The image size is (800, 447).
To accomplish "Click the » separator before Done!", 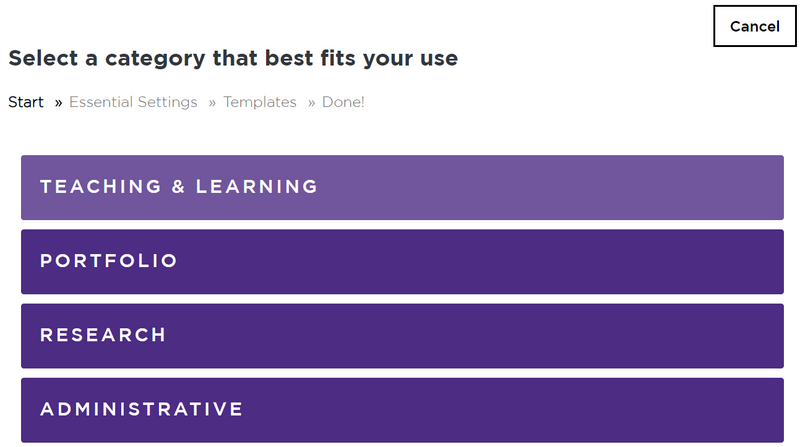I will (x=311, y=103).
